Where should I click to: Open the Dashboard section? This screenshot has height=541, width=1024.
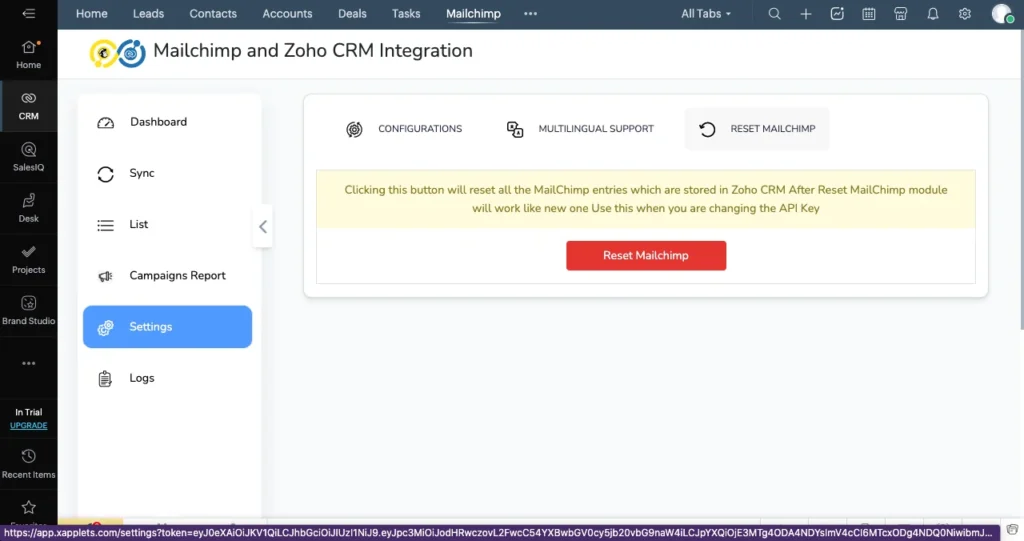point(167,122)
